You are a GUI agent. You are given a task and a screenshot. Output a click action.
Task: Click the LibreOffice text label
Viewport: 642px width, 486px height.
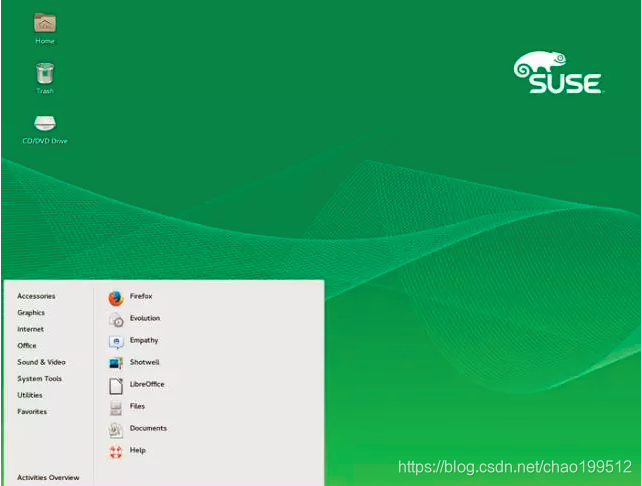click(x=147, y=384)
